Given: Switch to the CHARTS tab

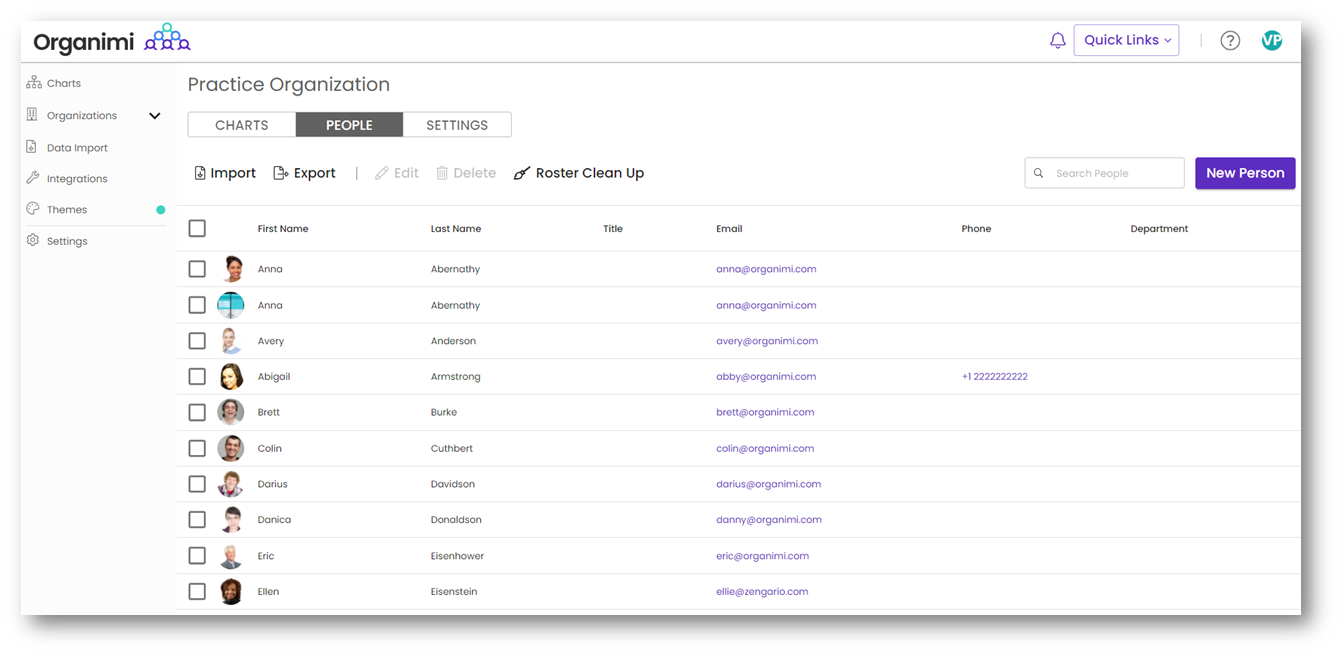Looking at the screenshot, I should click(x=242, y=125).
